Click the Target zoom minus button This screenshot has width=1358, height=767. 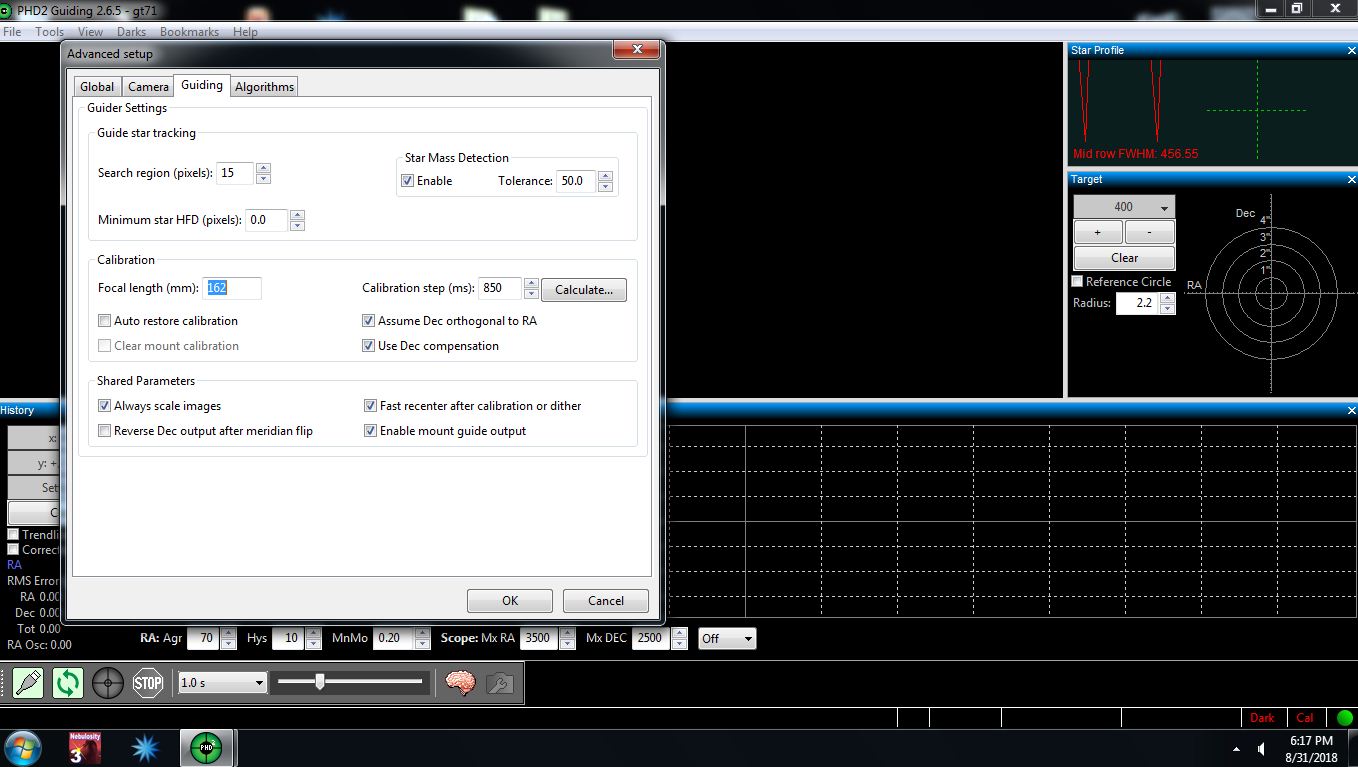(1150, 232)
